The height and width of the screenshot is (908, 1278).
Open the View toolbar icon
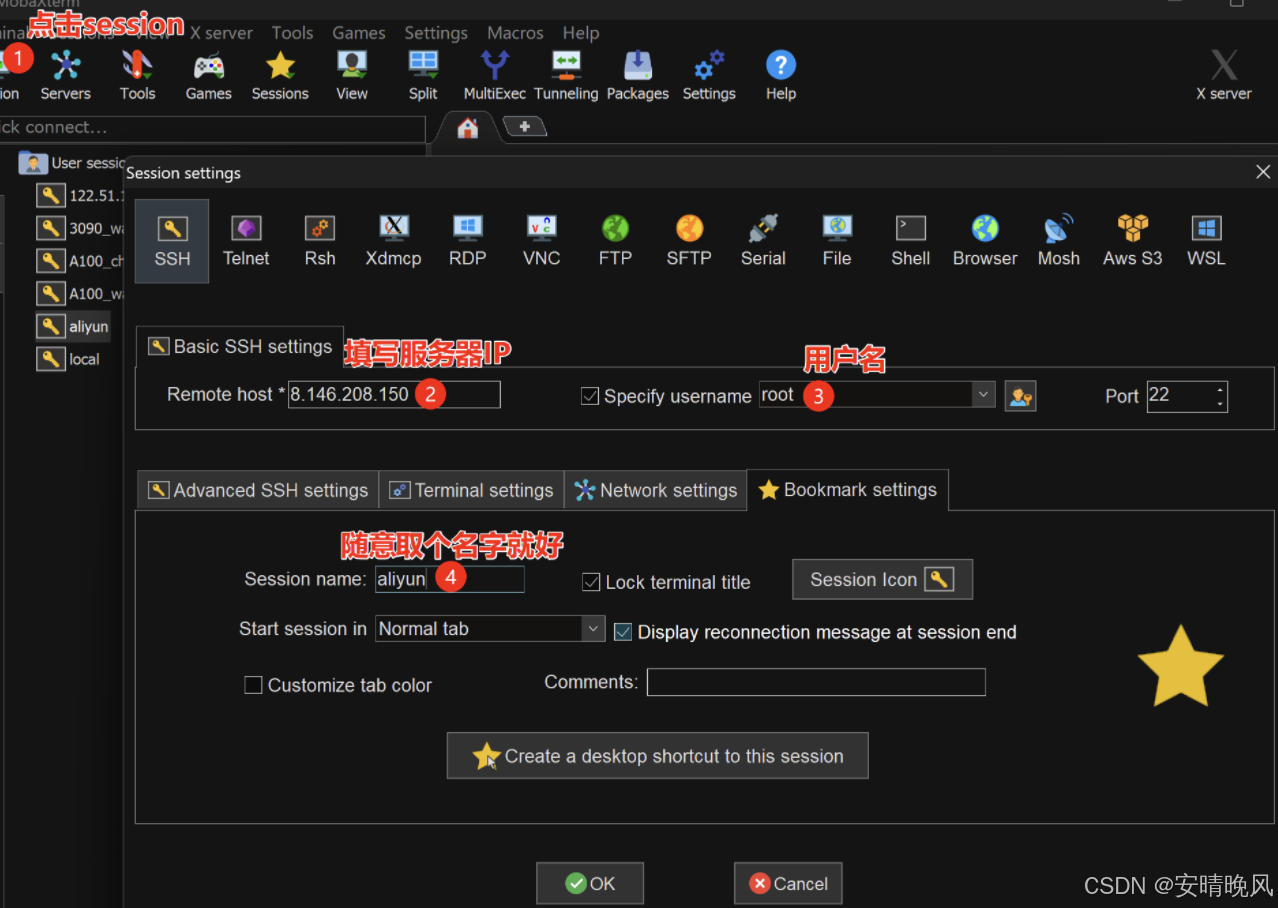point(352,76)
